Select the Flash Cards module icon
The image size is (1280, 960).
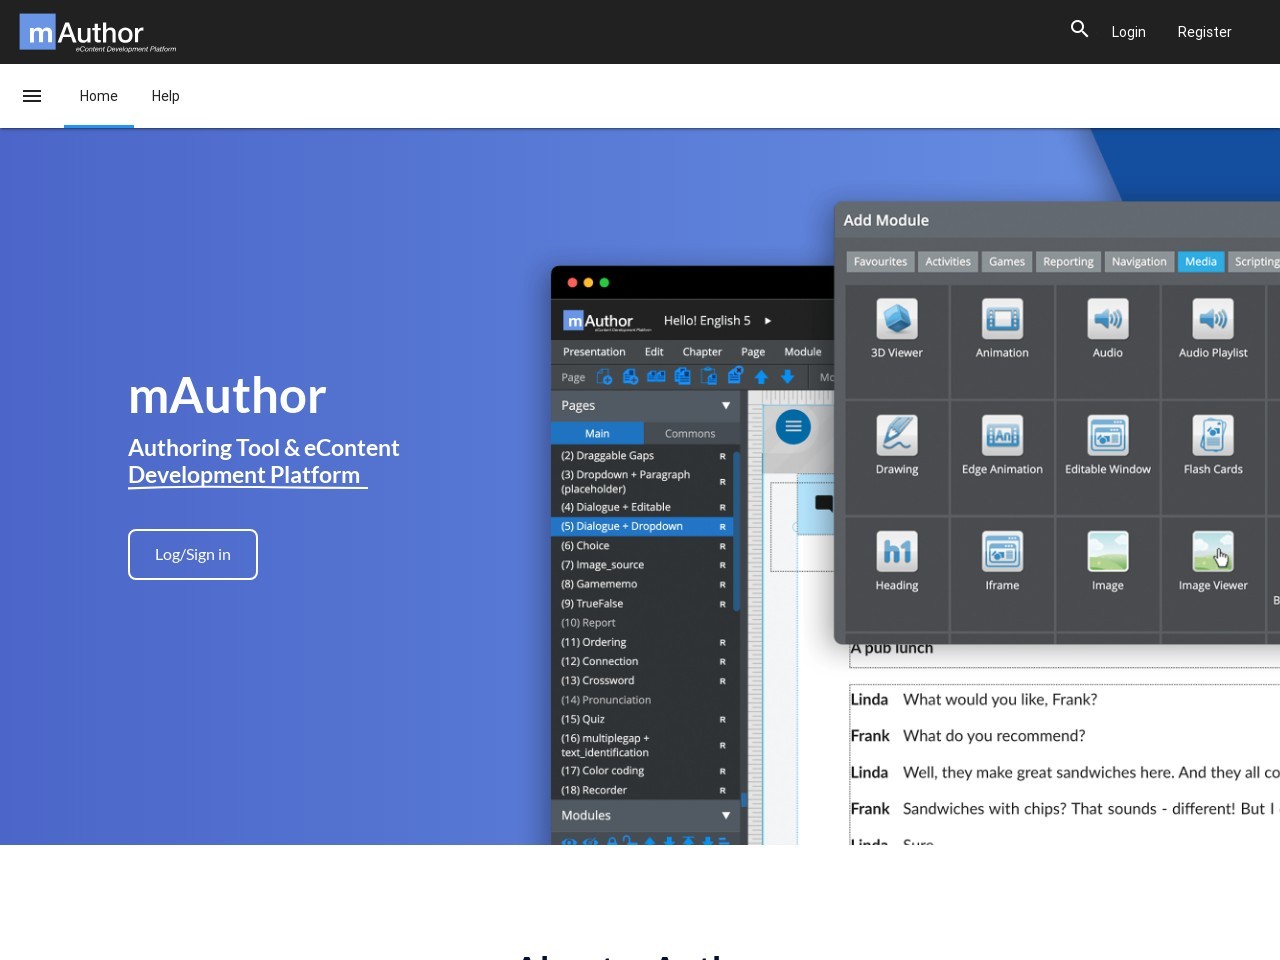point(1213,435)
